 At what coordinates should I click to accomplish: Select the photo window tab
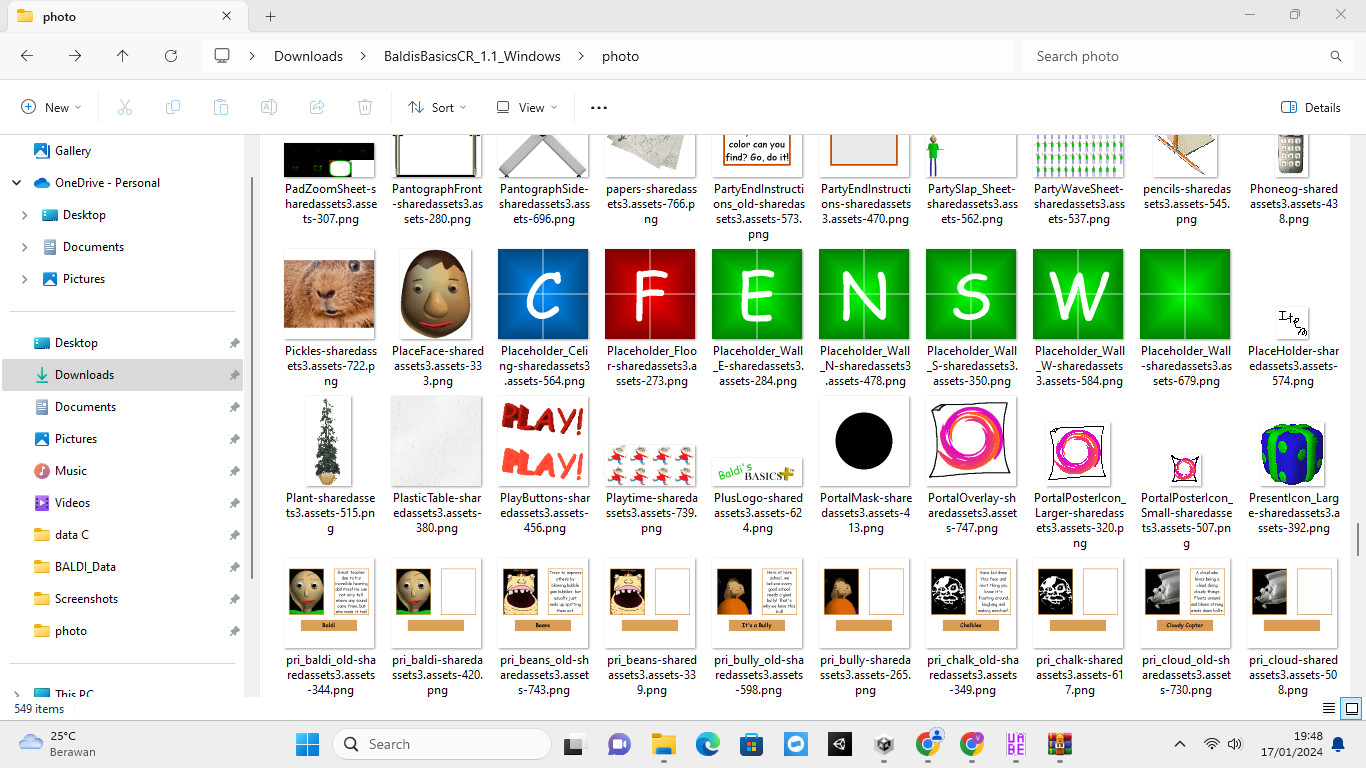coord(125,17)
